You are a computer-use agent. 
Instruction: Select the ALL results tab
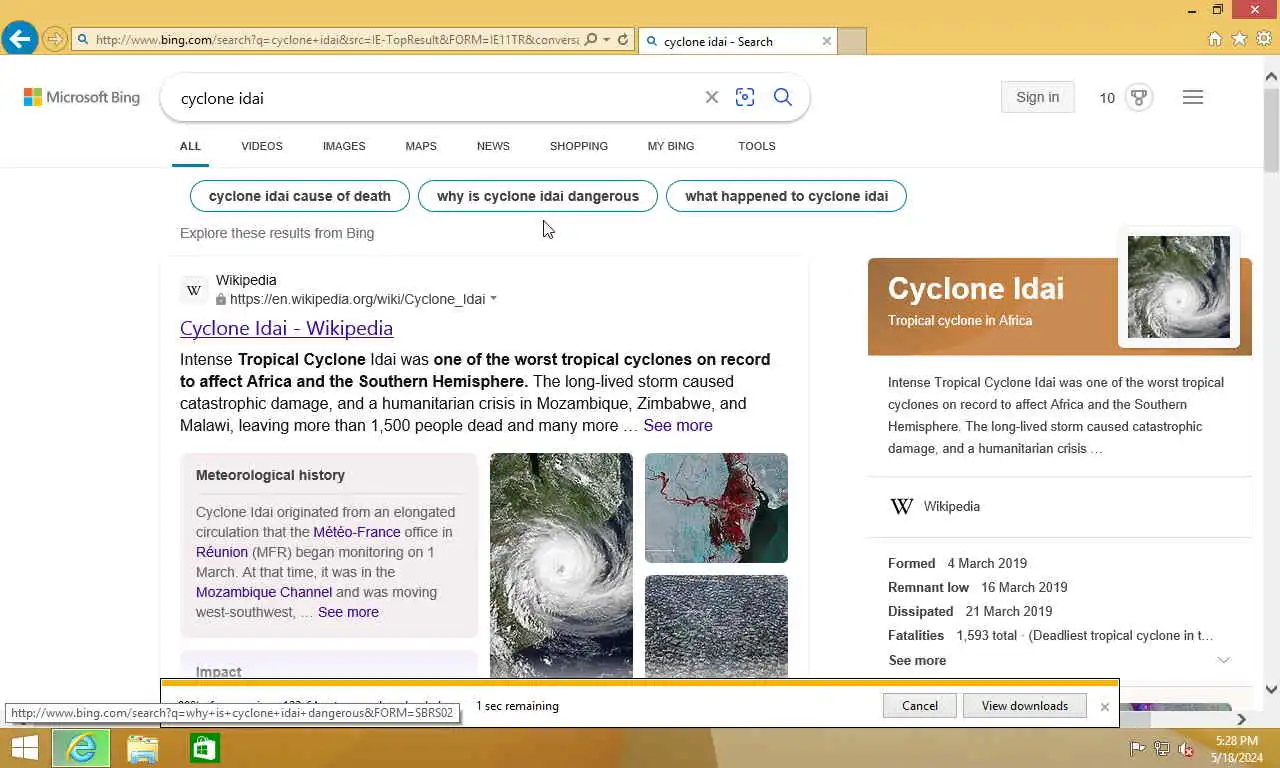[x=190, y=146]
